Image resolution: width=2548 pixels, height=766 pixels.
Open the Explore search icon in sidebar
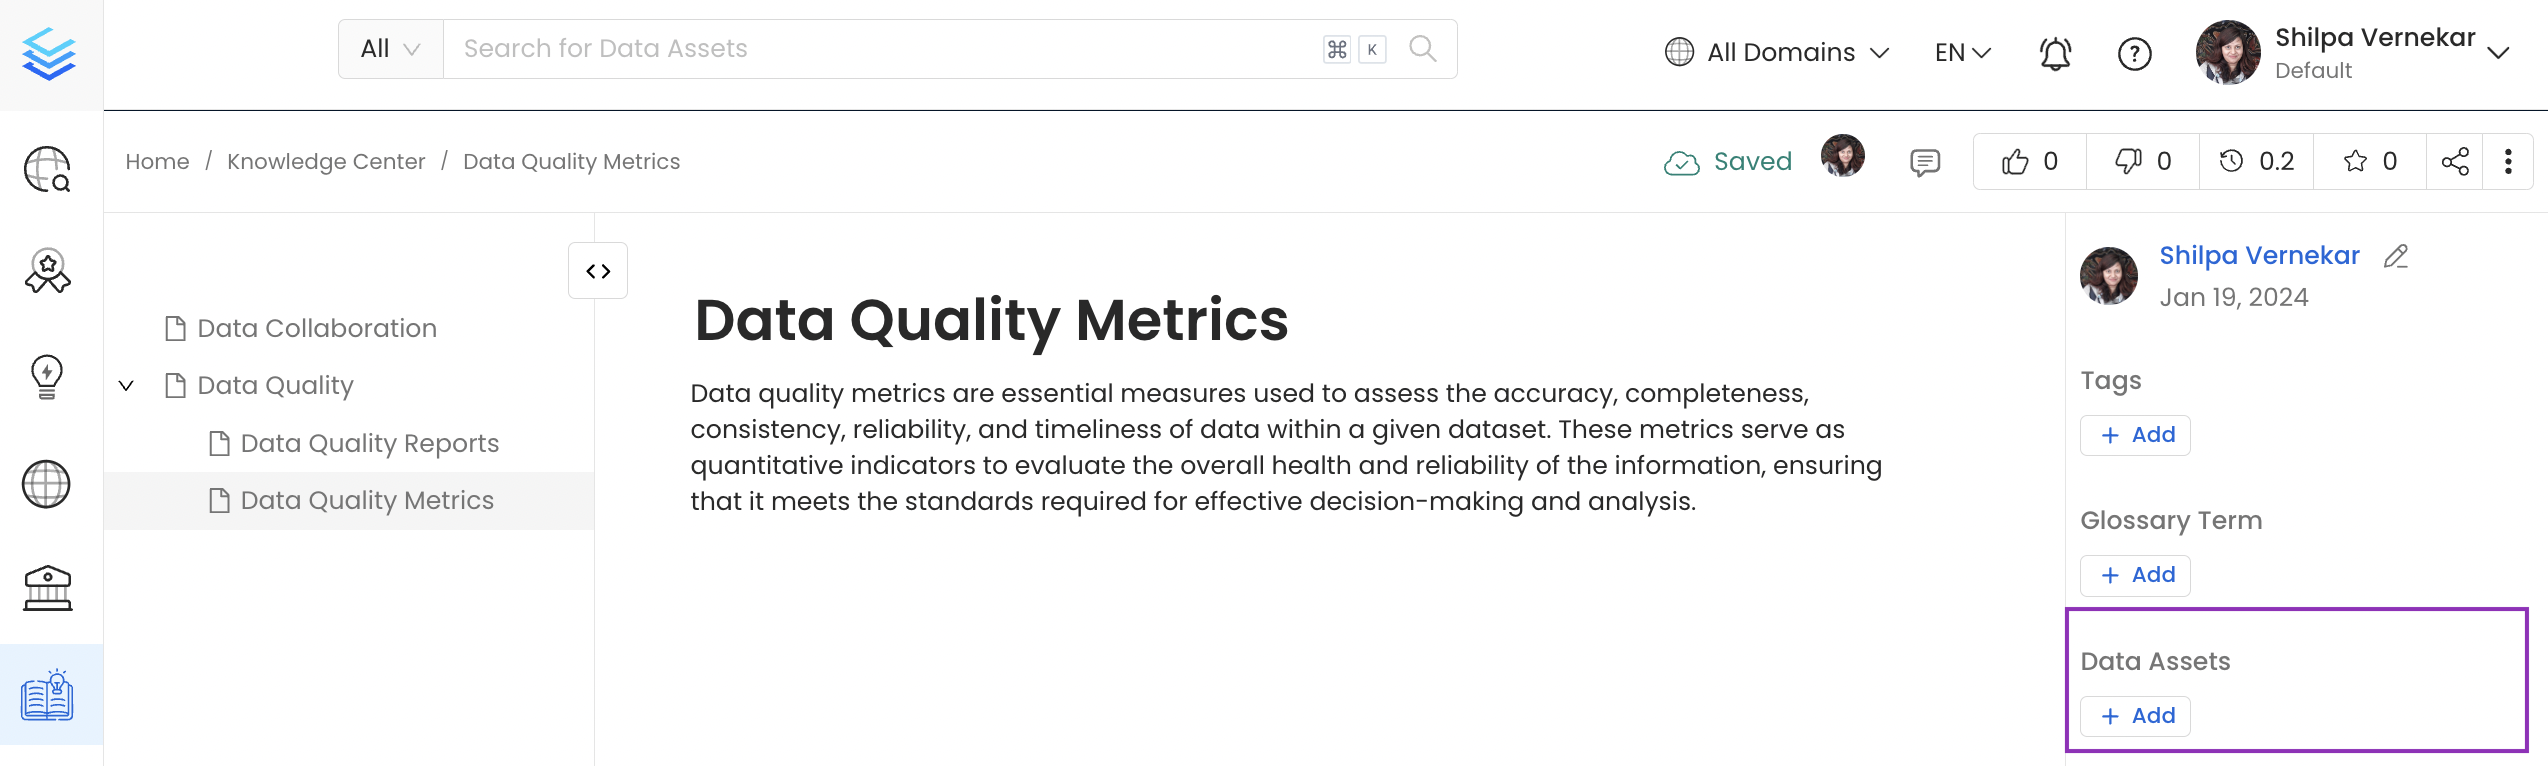48,170
